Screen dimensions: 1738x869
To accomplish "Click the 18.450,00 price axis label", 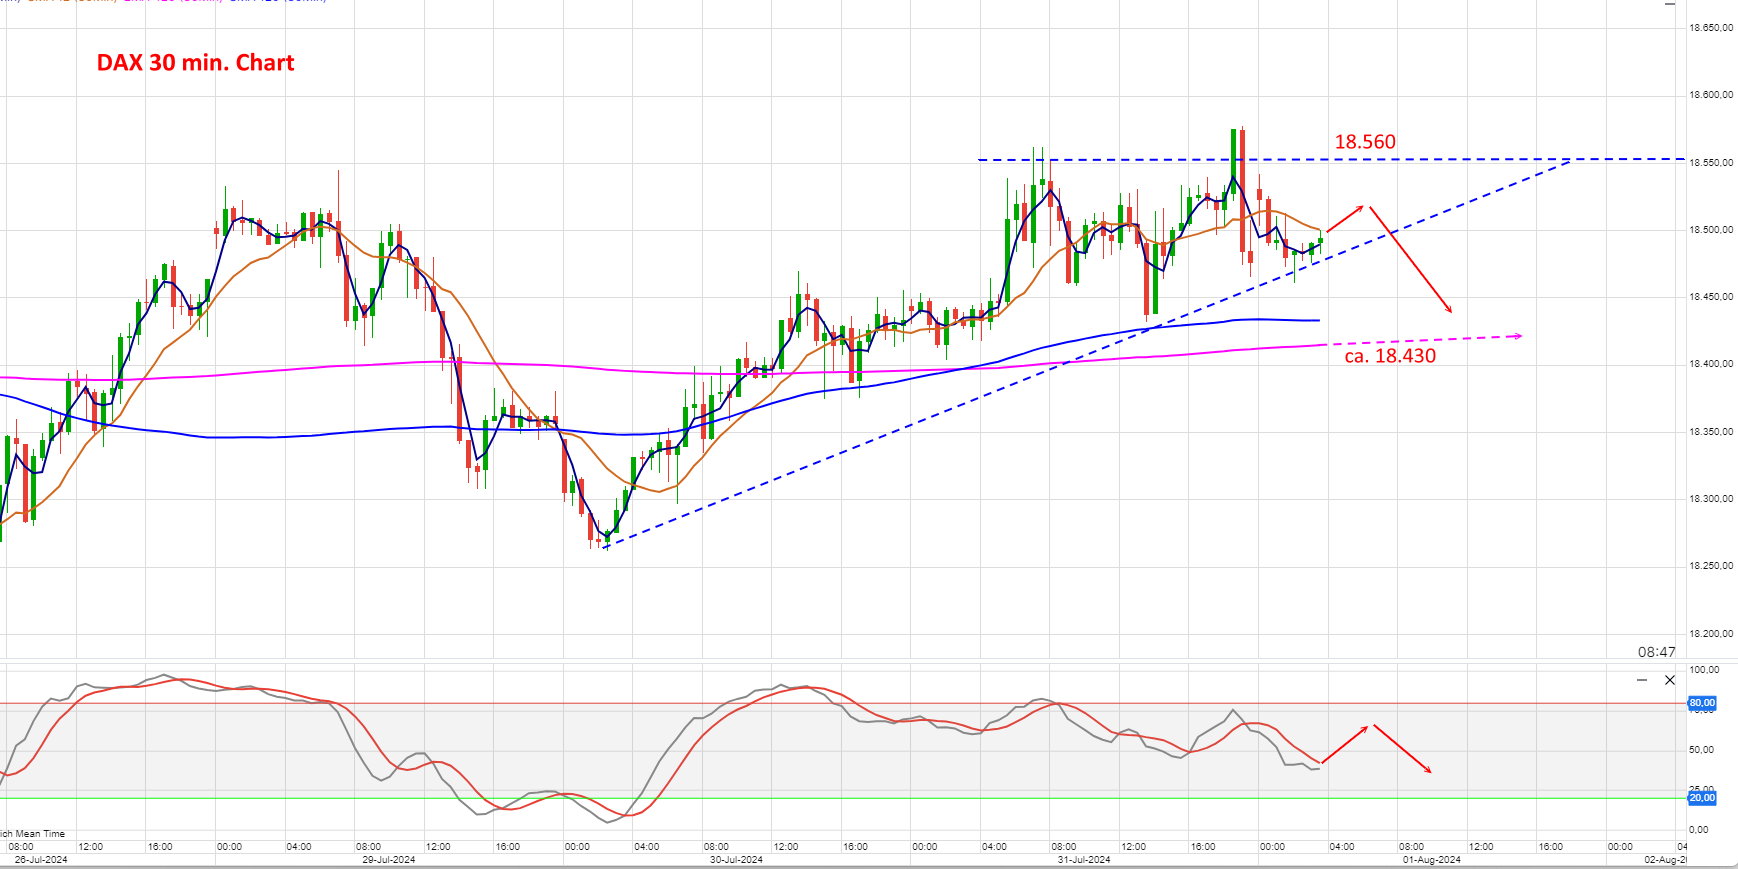I will point(1711,297).
